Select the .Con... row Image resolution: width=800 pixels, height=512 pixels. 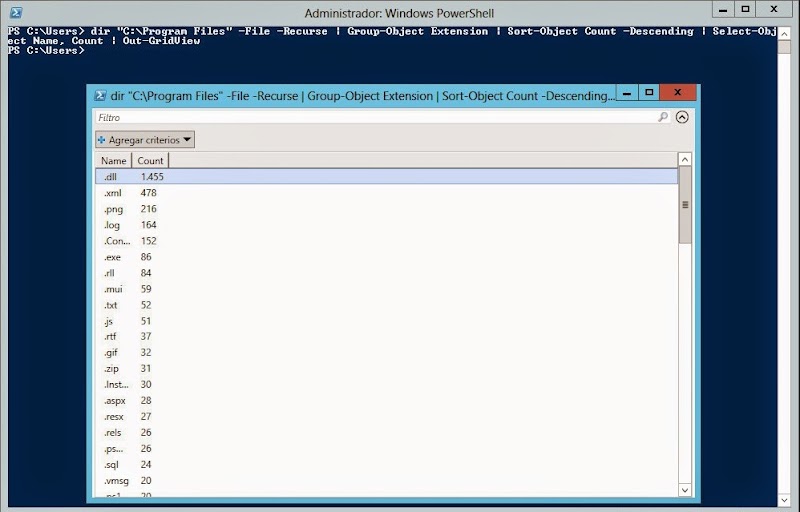[x=386, y=241]
